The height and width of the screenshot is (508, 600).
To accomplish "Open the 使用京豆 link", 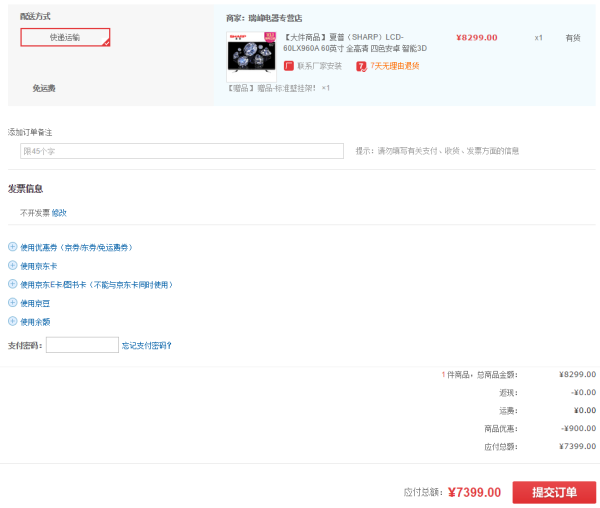I will [x=35, y=303].
